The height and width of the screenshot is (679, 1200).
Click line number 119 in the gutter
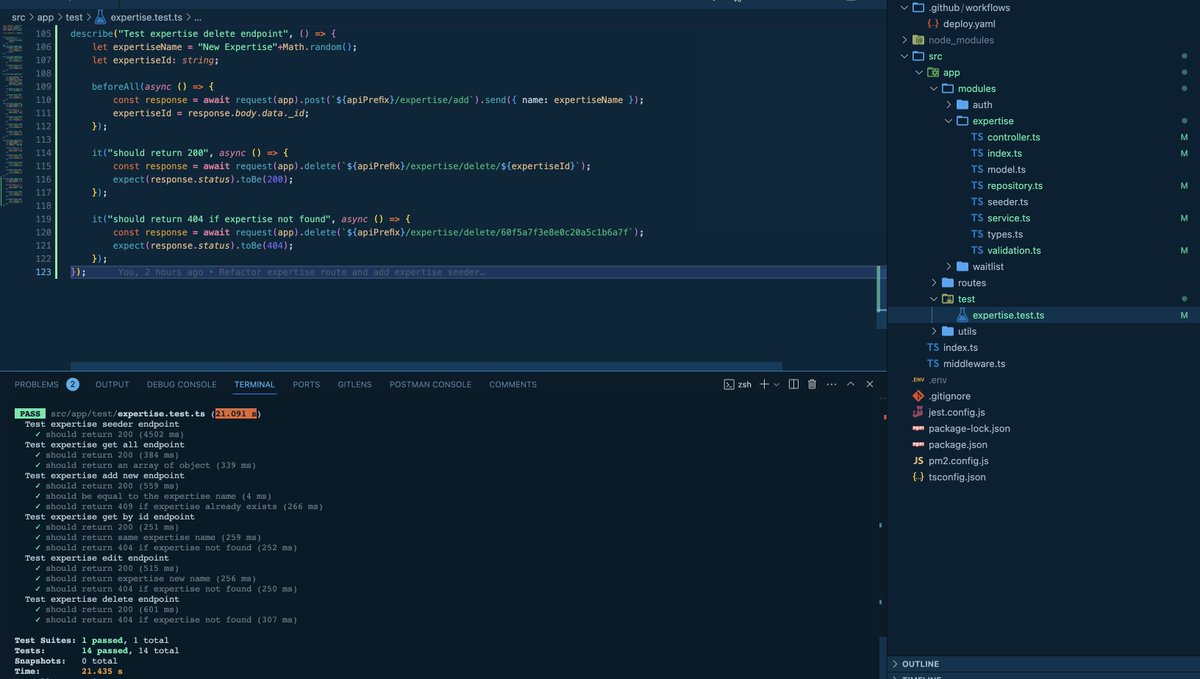click(43, 218)
